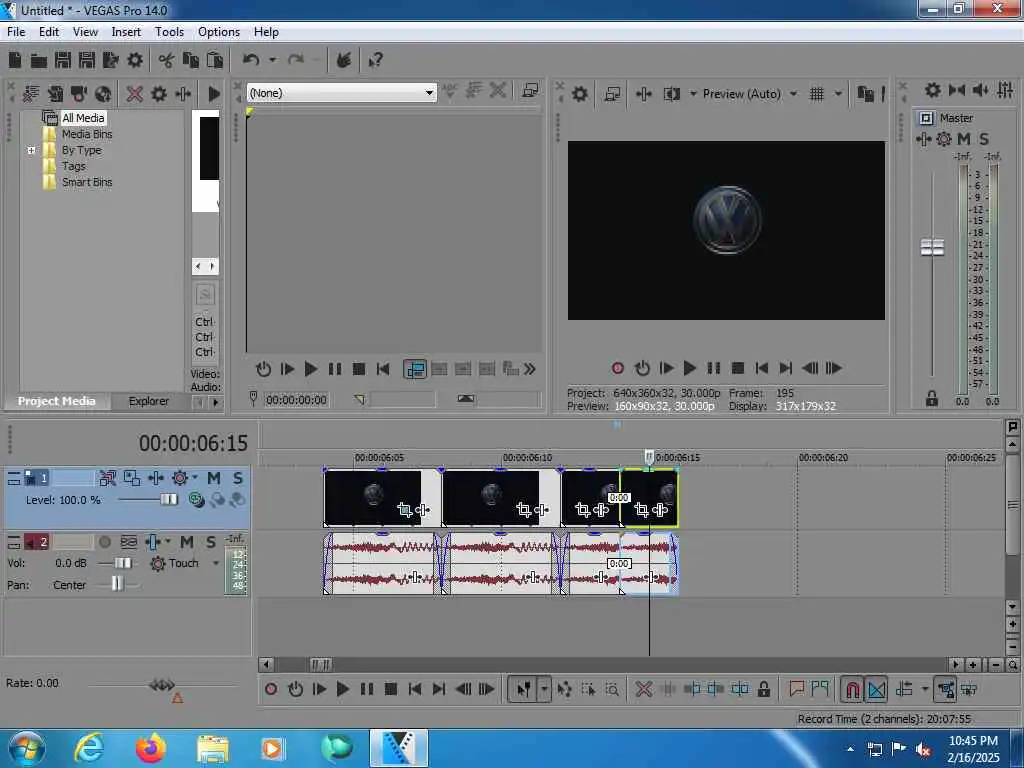Viewport: 1024px width, 768px height.
Task: Toggle Enable Snapping magnet button
Action: [852, 689]
